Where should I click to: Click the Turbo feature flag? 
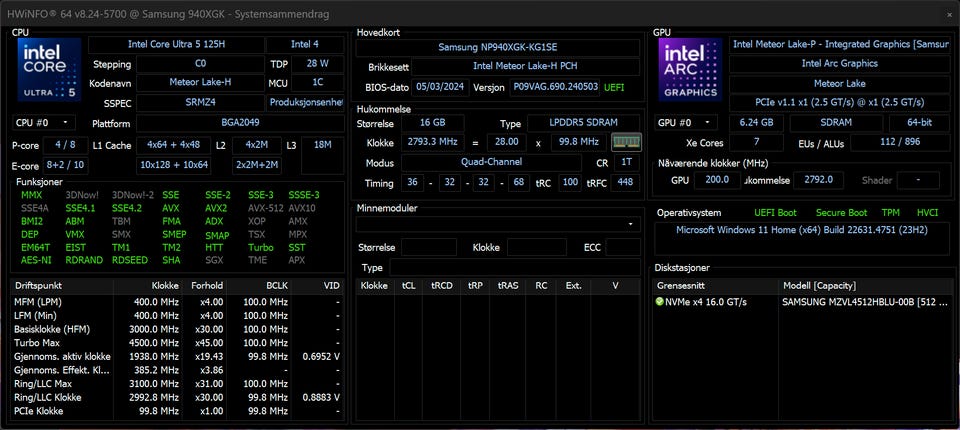point(261,247)
